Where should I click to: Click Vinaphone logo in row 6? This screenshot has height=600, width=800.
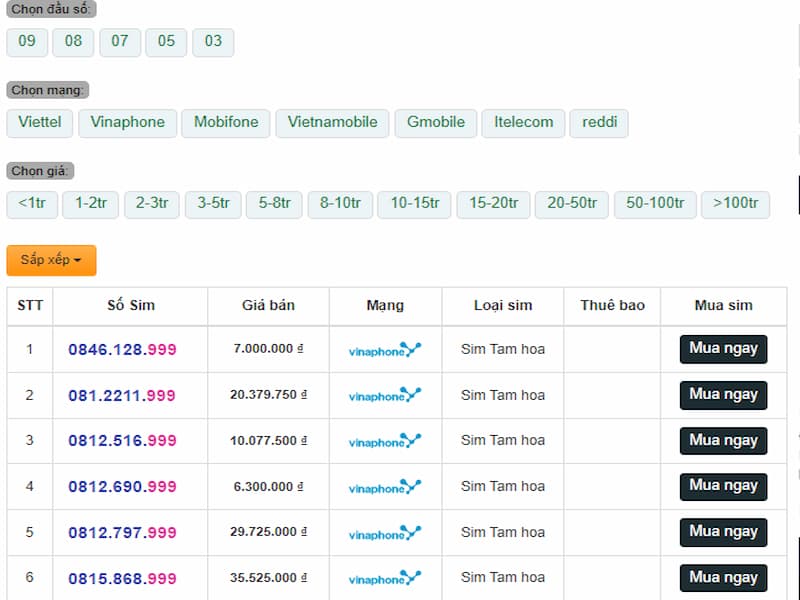click(385, 579)
